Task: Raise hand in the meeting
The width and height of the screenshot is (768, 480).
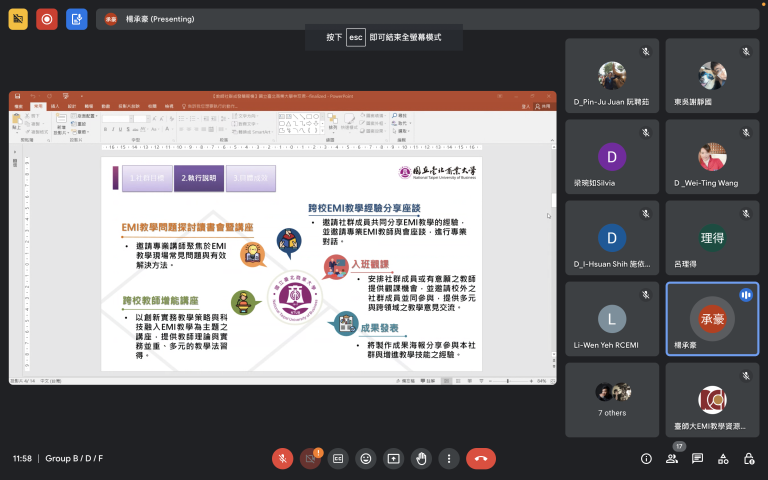Action: coord(421,458)
